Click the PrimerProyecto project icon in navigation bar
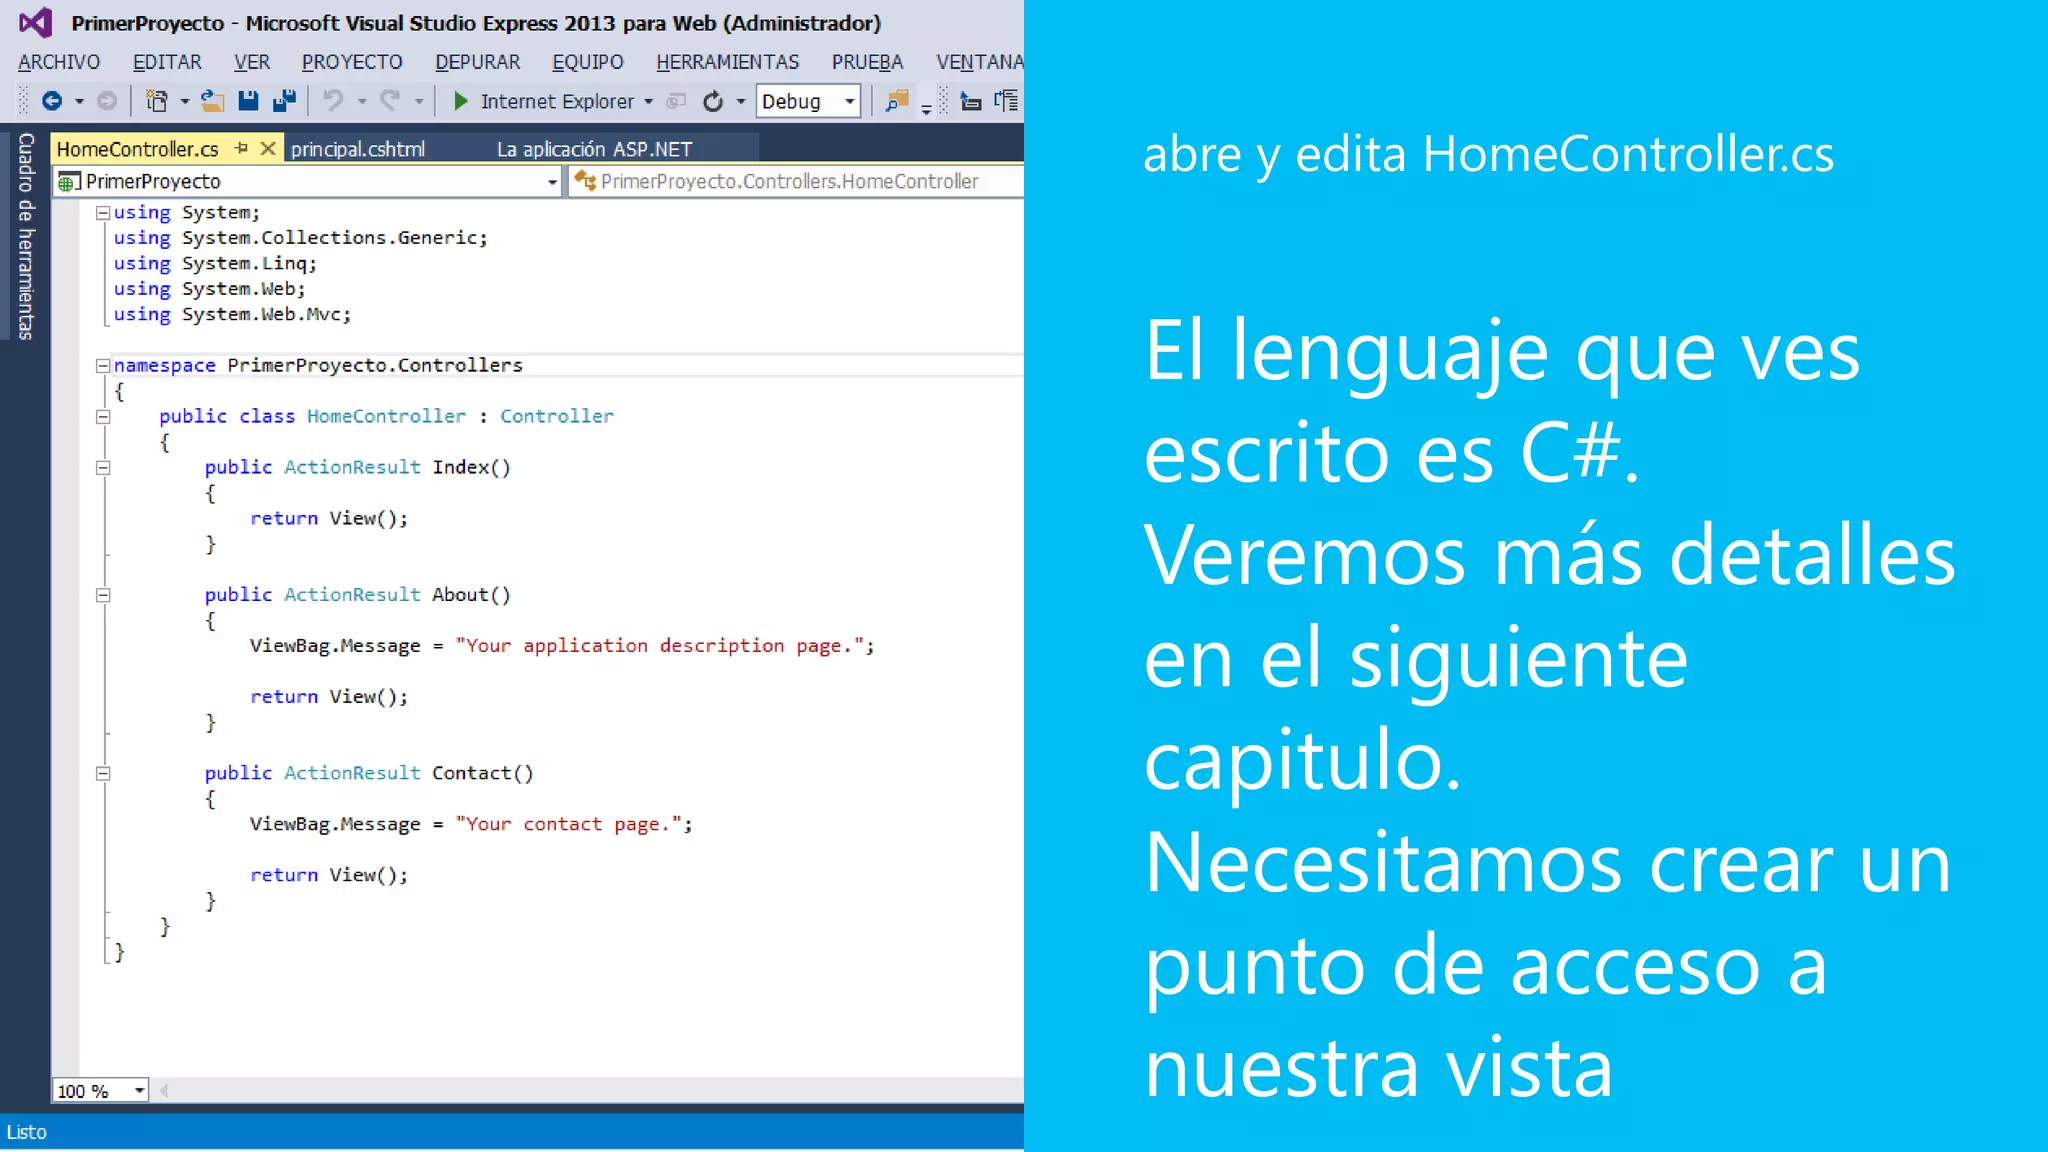2048x1152 pixels. coord(69,182)
